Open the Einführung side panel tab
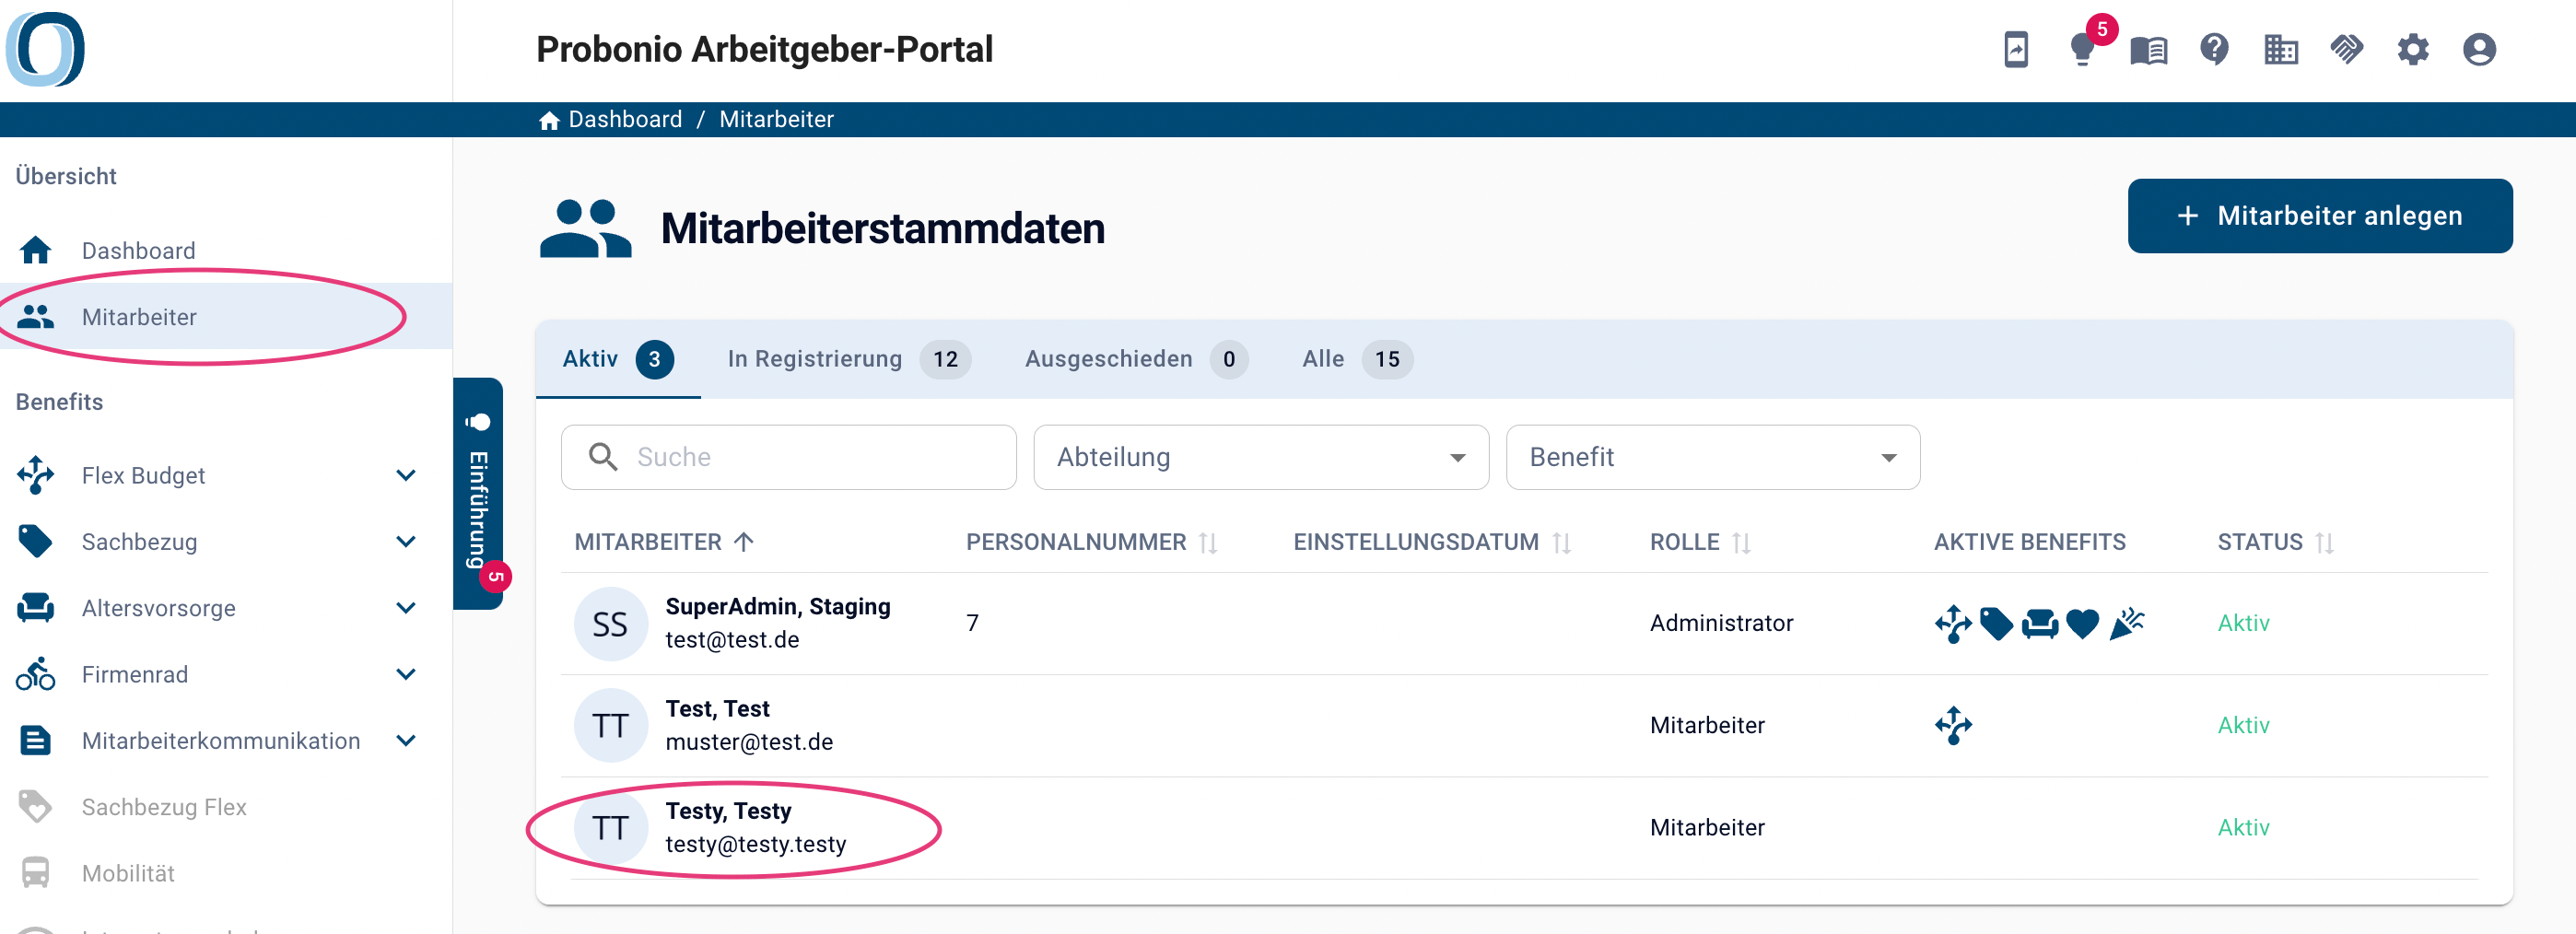Viewport: 2576px width, 934px height. (x=478, y=493)
